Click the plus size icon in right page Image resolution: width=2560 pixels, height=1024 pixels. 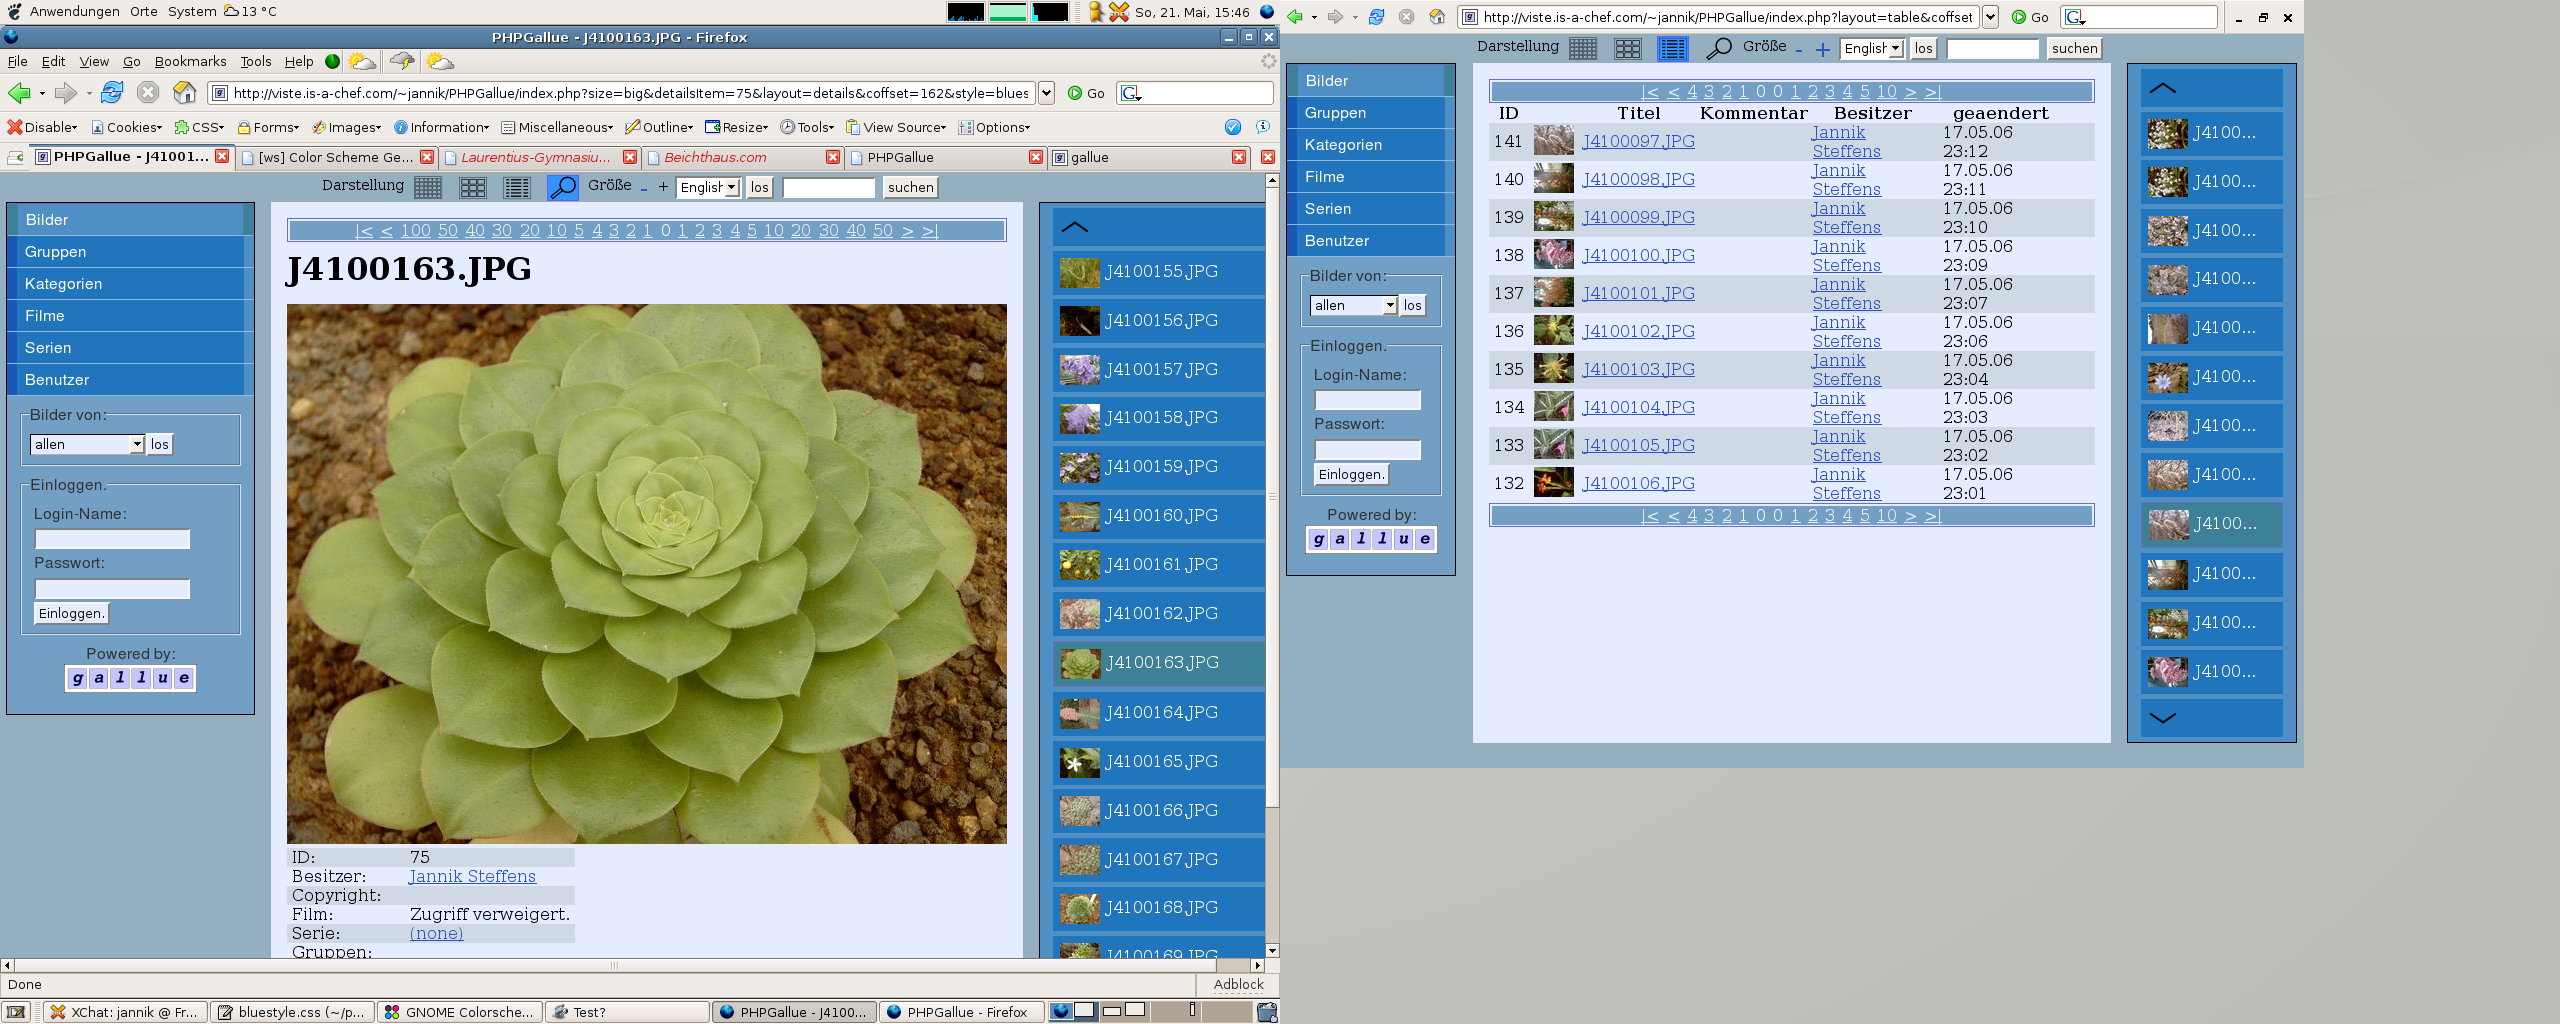coord(1822,49)
